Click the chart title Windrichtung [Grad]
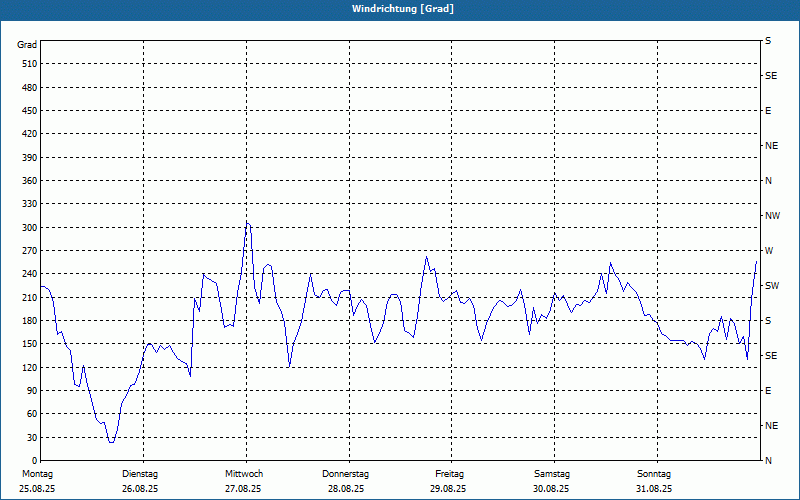 point(402,9)
